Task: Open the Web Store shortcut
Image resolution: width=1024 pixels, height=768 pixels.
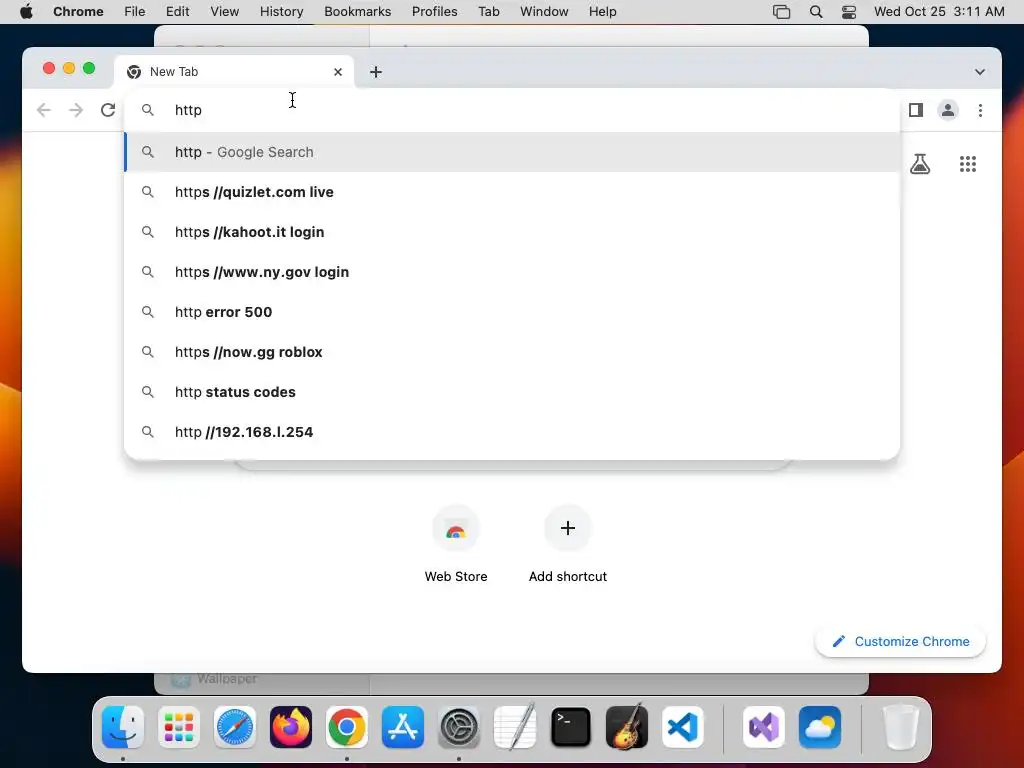Action: 456,545
